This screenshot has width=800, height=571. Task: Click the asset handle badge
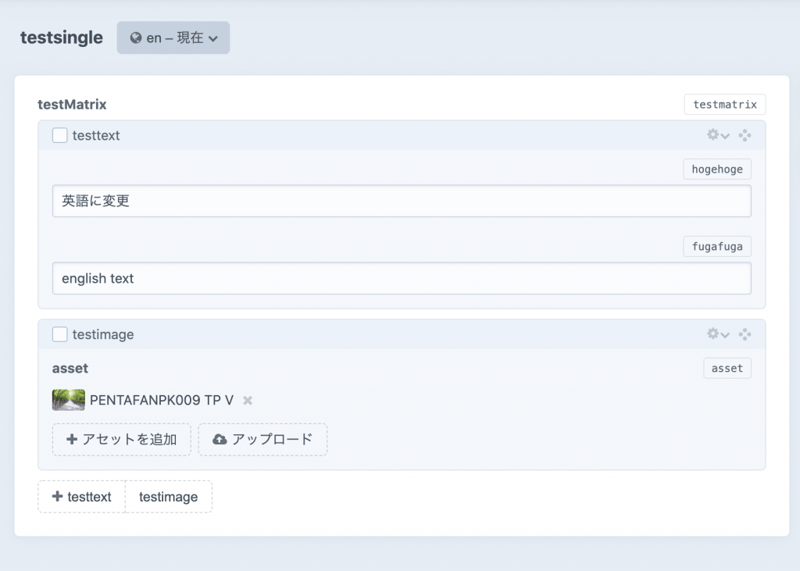pyautogui.click(x=727, y=368)
